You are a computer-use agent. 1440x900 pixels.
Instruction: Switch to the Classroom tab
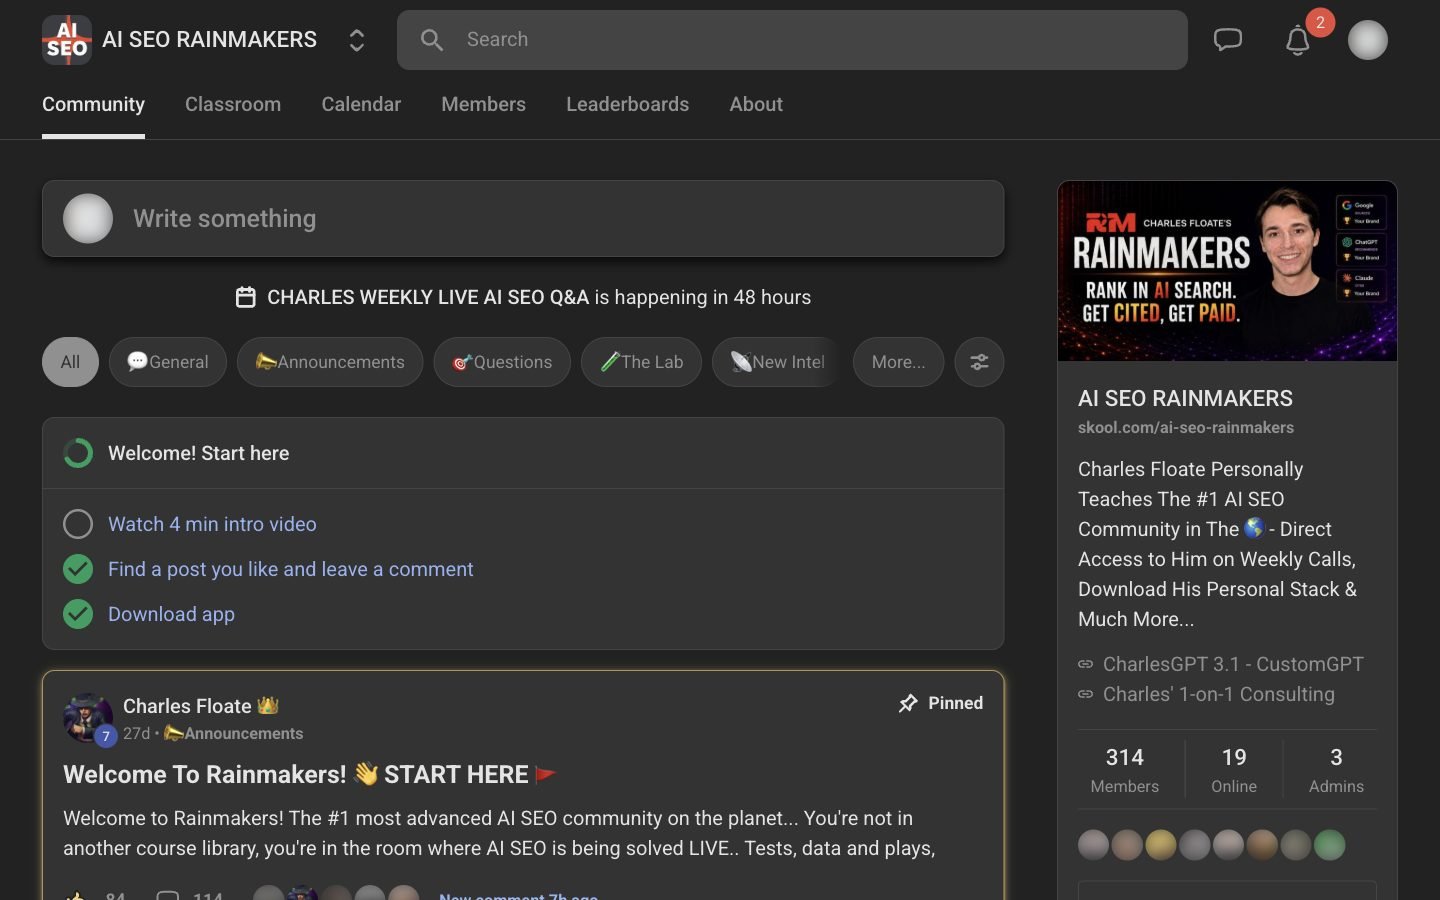point(233,104)
